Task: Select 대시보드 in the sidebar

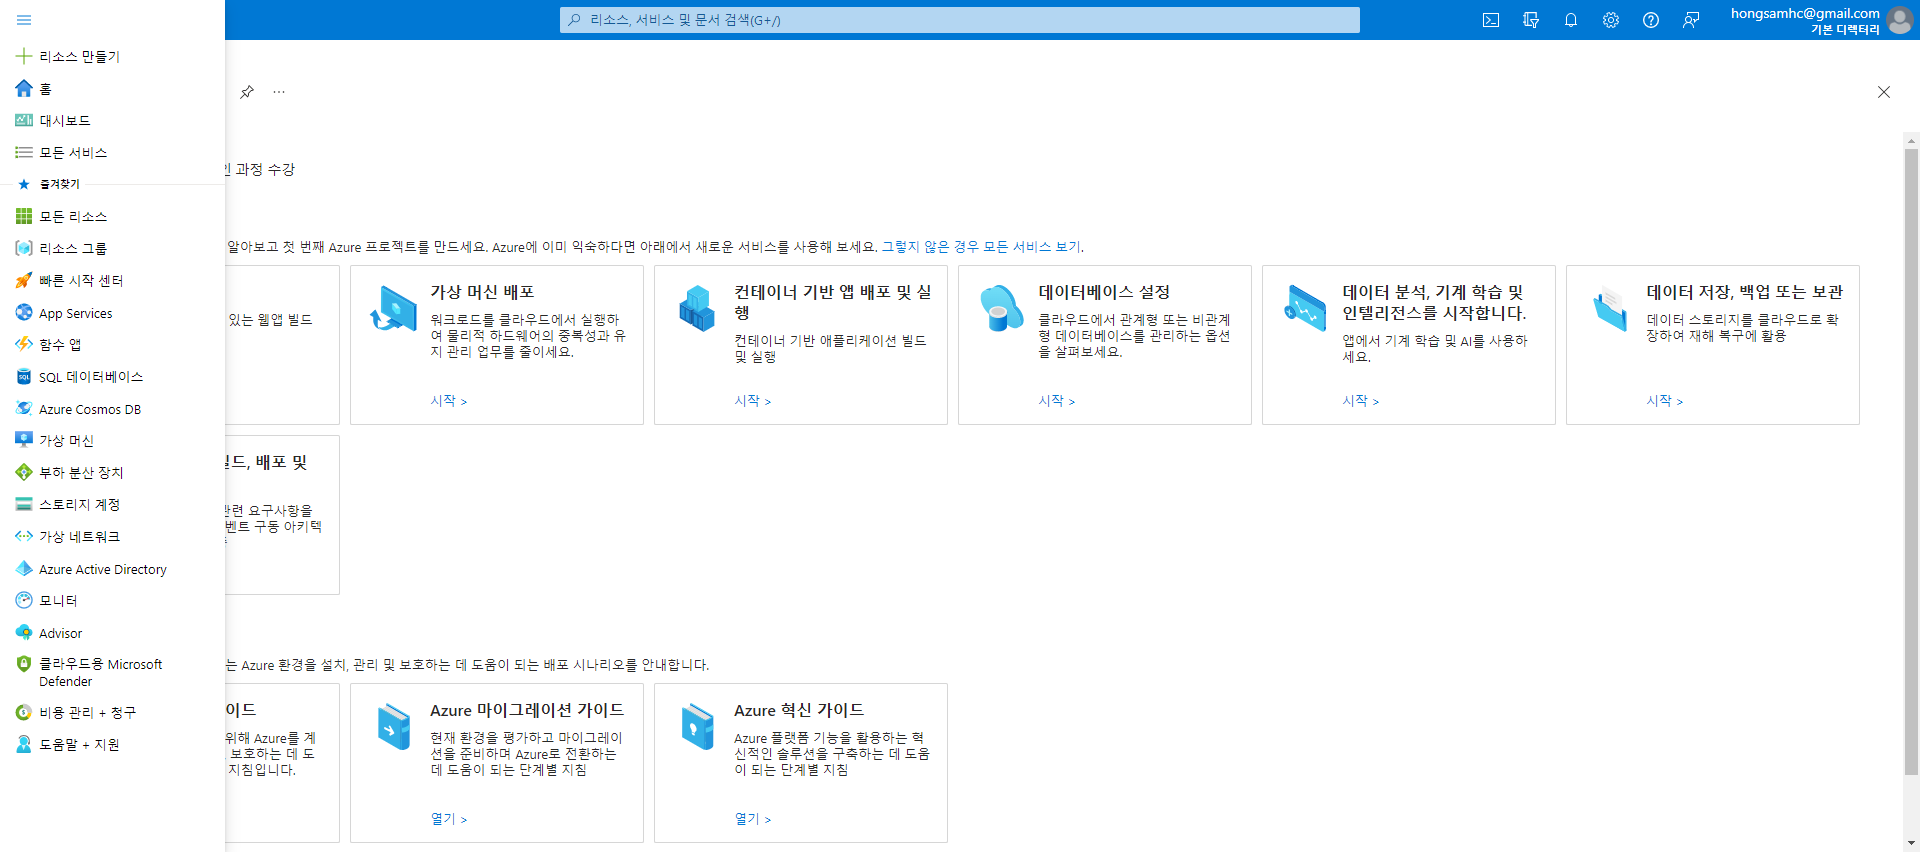Action: click(x=65, y=121)
